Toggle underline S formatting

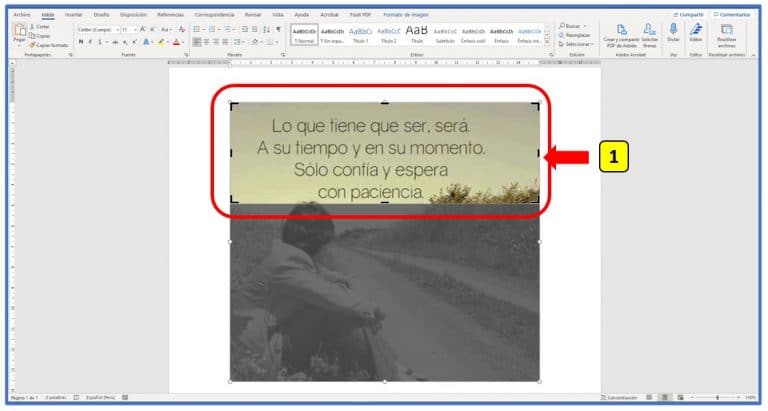point(100,43)
